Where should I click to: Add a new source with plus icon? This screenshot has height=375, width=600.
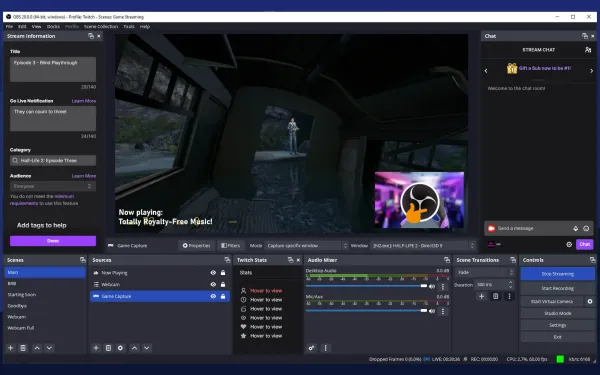(x=96, y=348)
